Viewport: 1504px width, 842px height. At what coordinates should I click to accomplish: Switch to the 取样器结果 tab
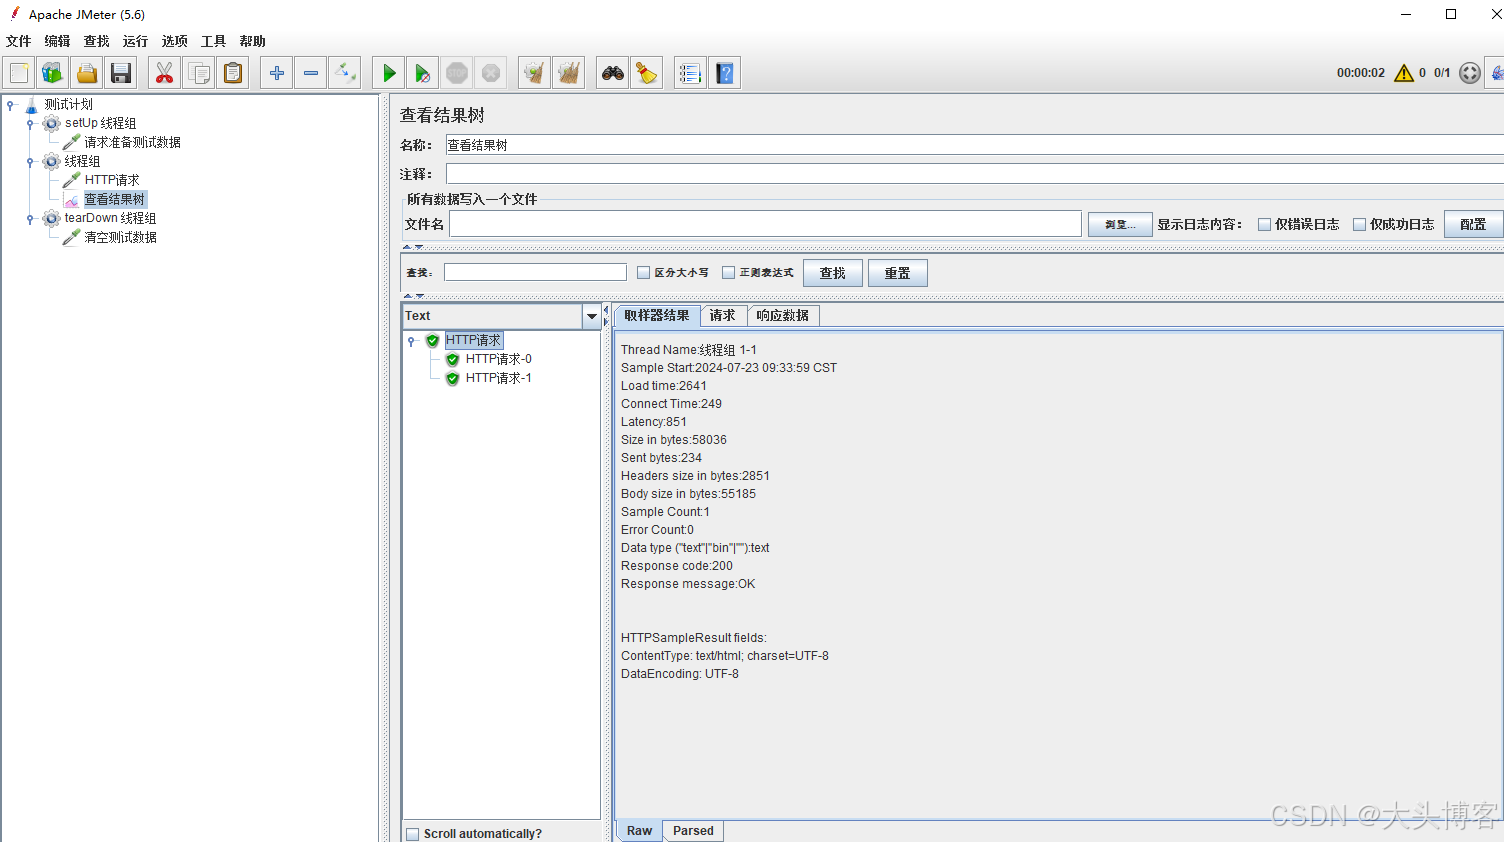pos(657,316)
